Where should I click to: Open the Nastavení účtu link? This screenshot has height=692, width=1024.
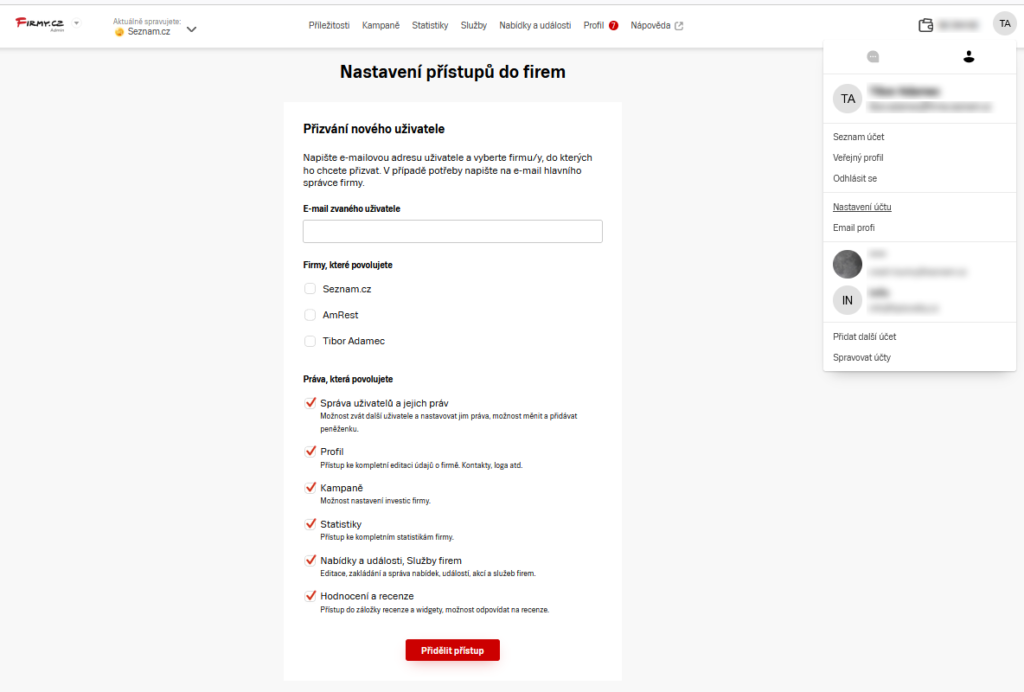(861, 207)
